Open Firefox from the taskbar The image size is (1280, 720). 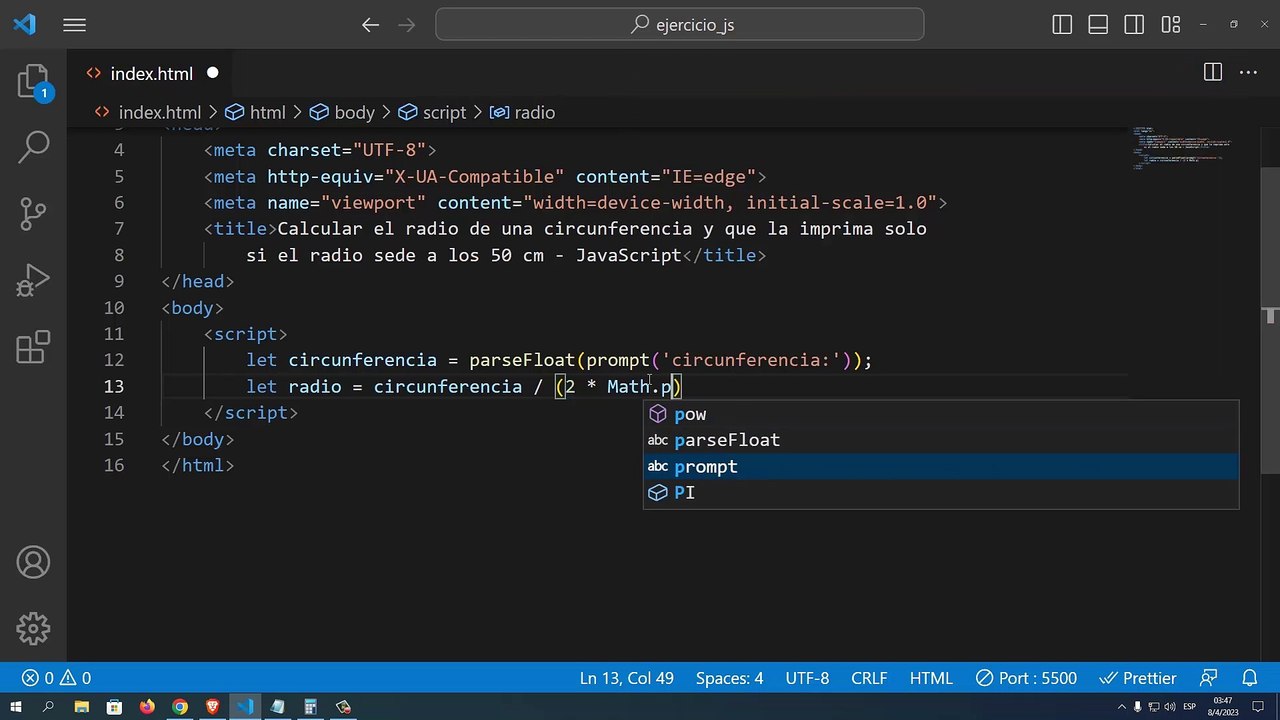coord(147,707)
